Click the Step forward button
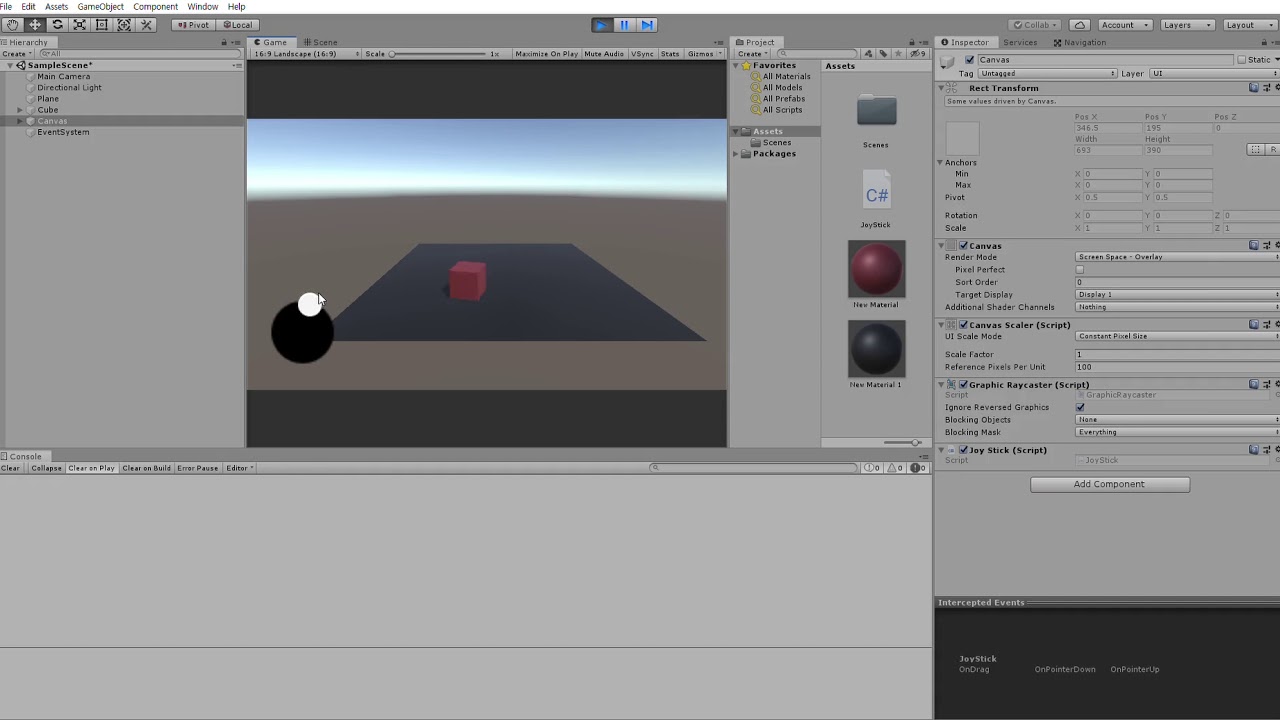Image resolution: width=1280 pixels, height=720 pixels. point(647,25)
